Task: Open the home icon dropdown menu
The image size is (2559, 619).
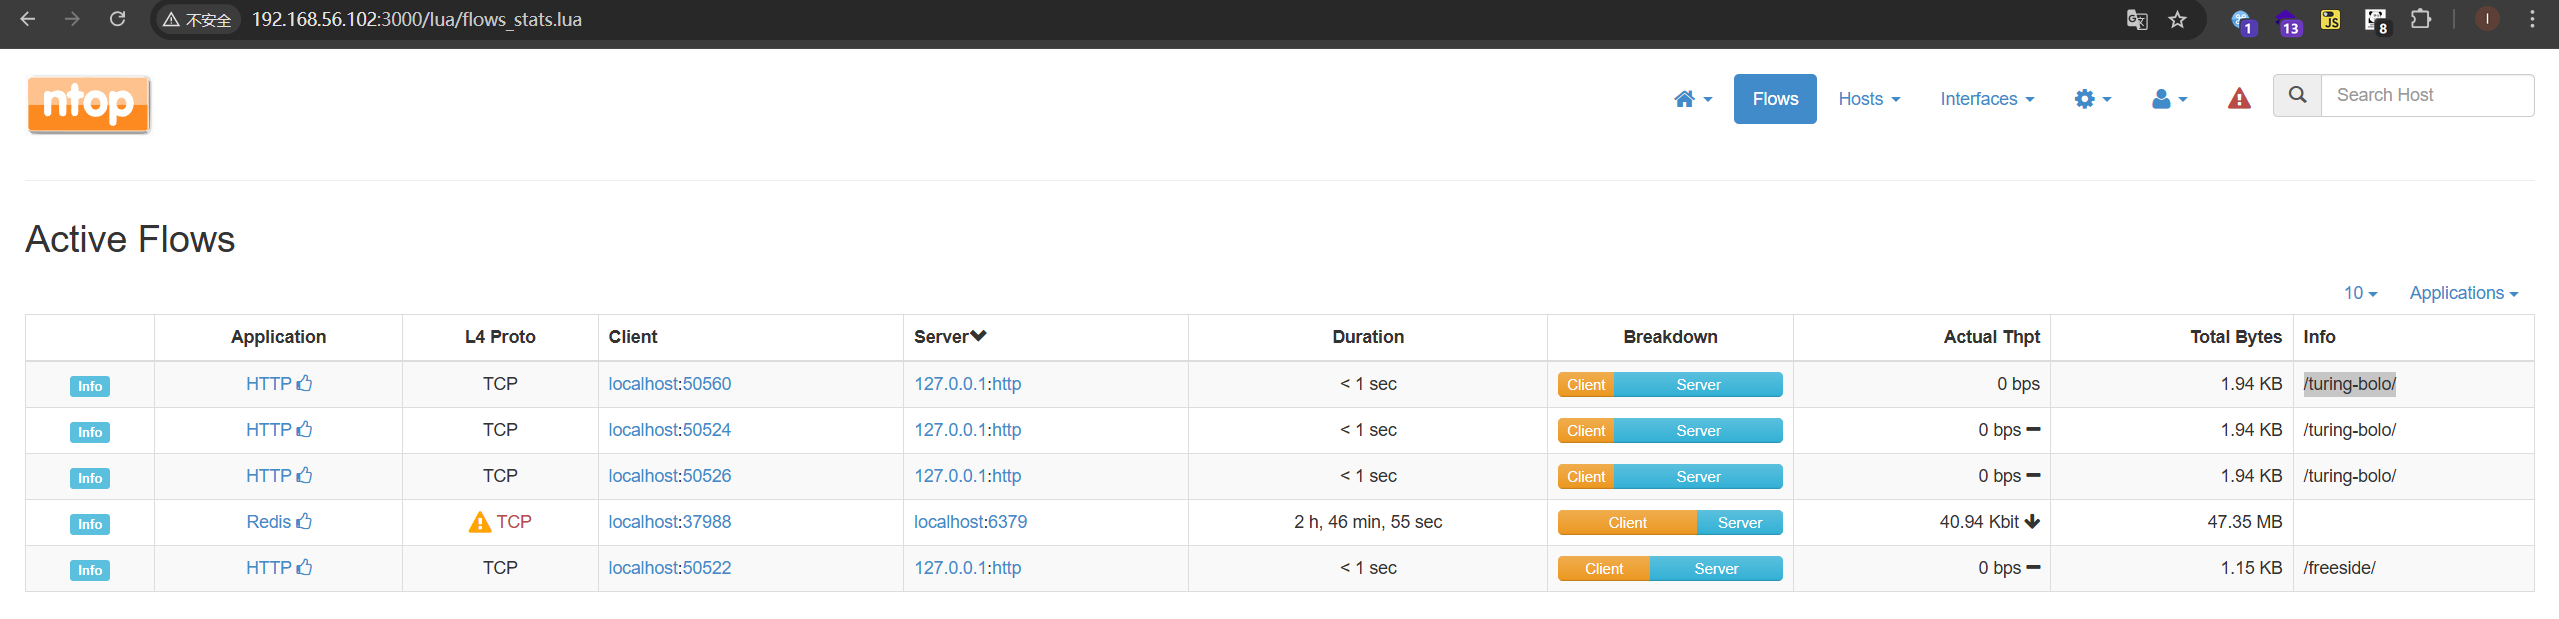Action: [1692, 99]
